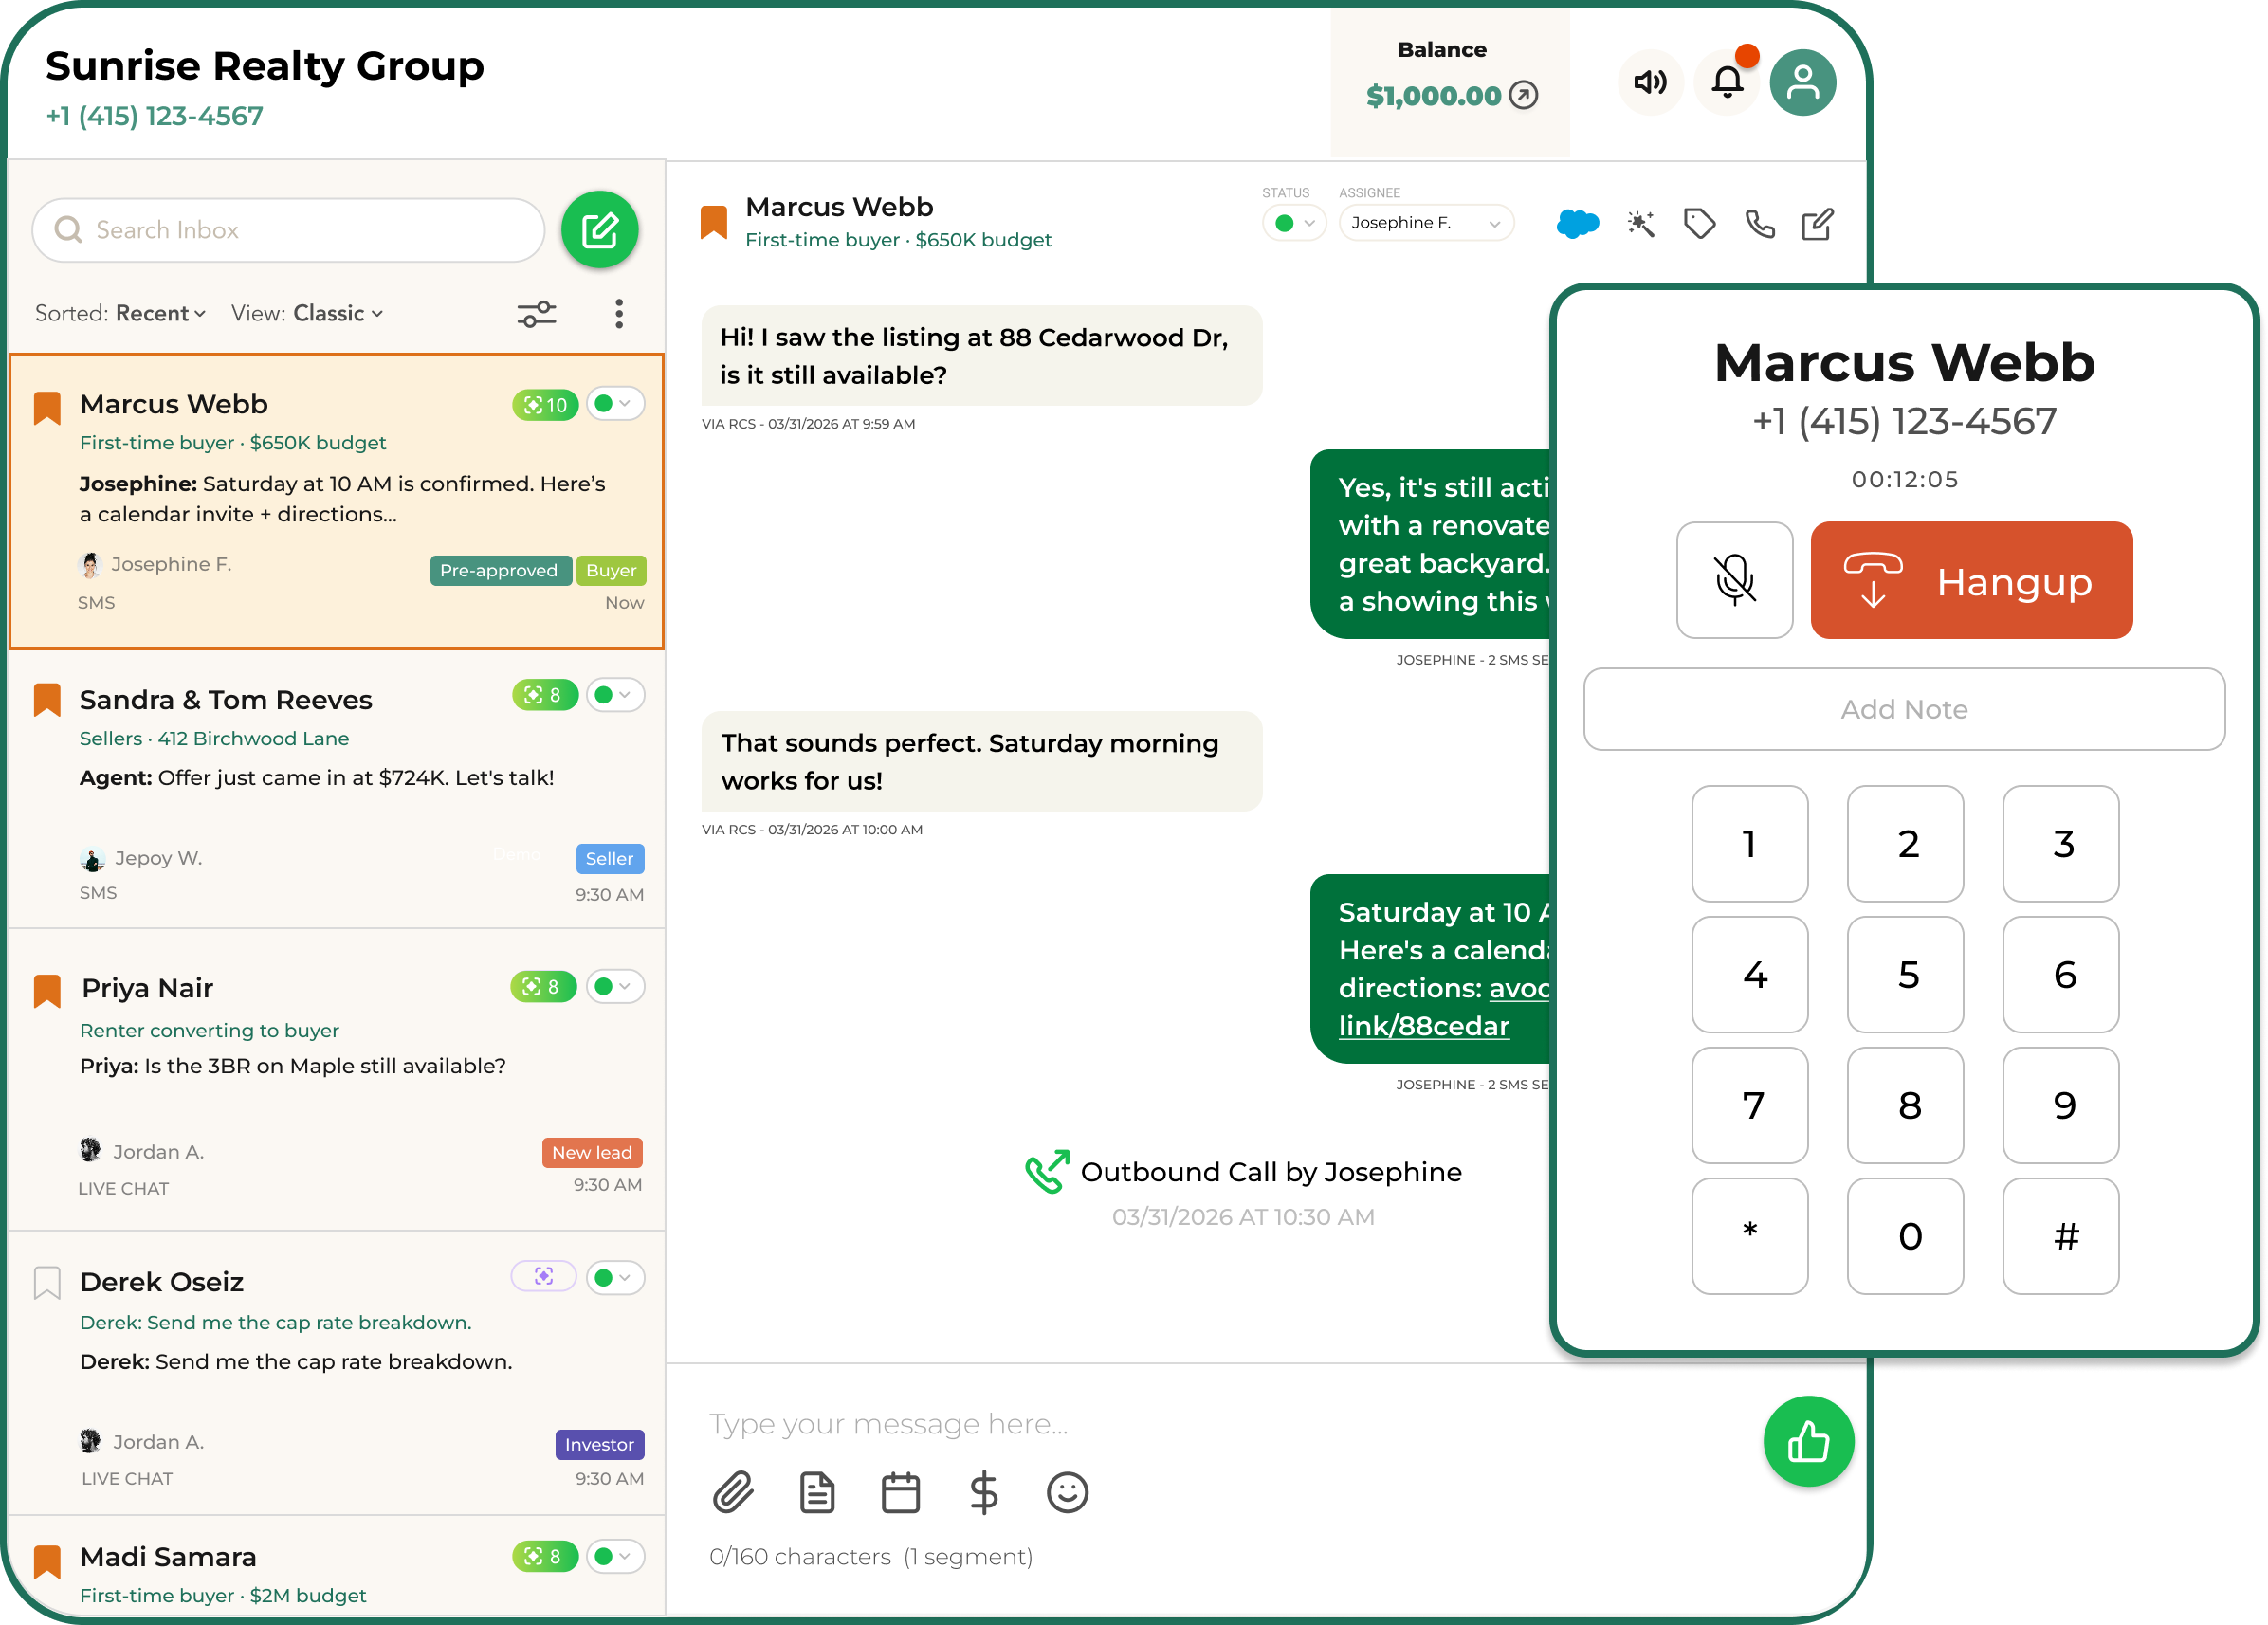Screen dimensions: 2268x1625
Task: Open the emoji picker
Action: [x=1067, y=1492]
